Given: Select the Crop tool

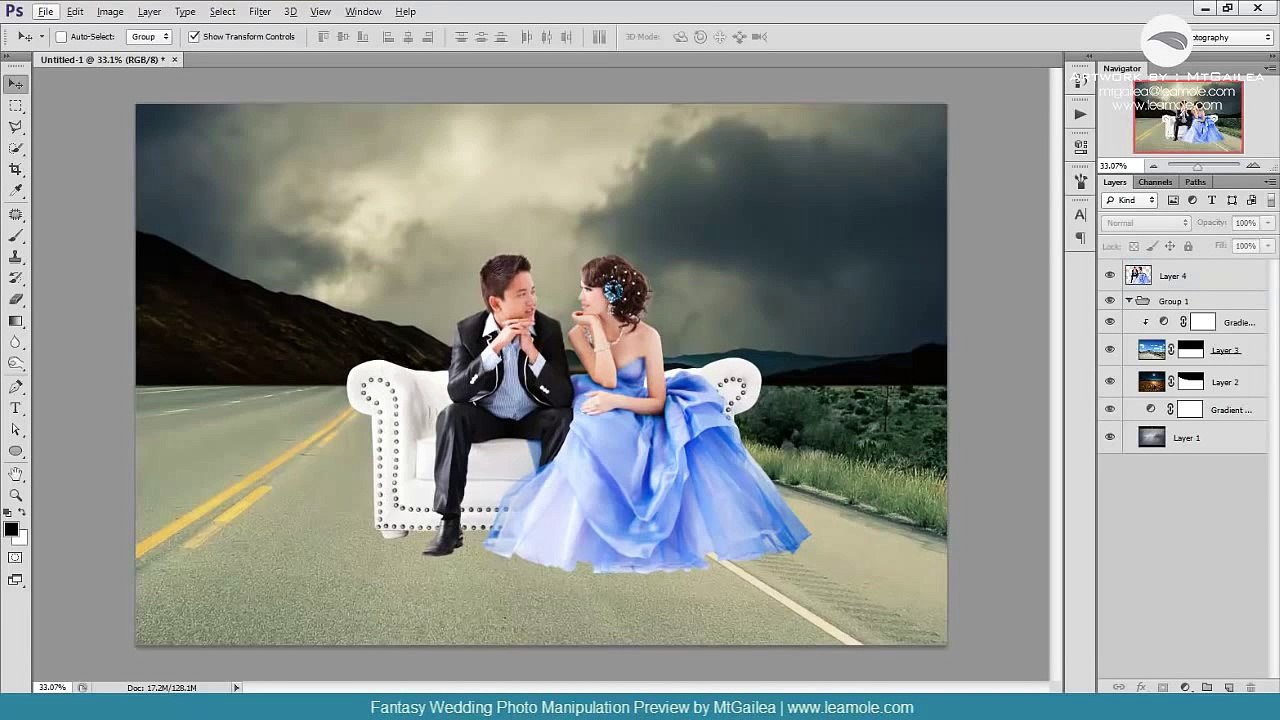Looking at the screenshot, I should pos(16,169).
